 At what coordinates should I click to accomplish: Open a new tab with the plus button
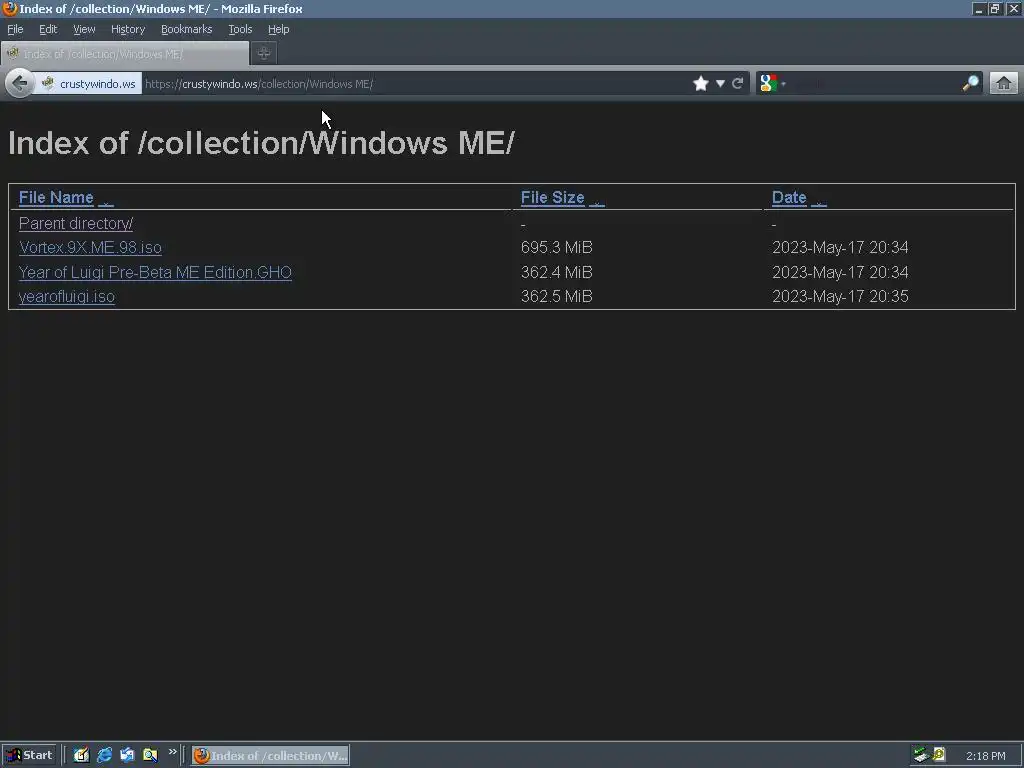(x=264, y=54)
